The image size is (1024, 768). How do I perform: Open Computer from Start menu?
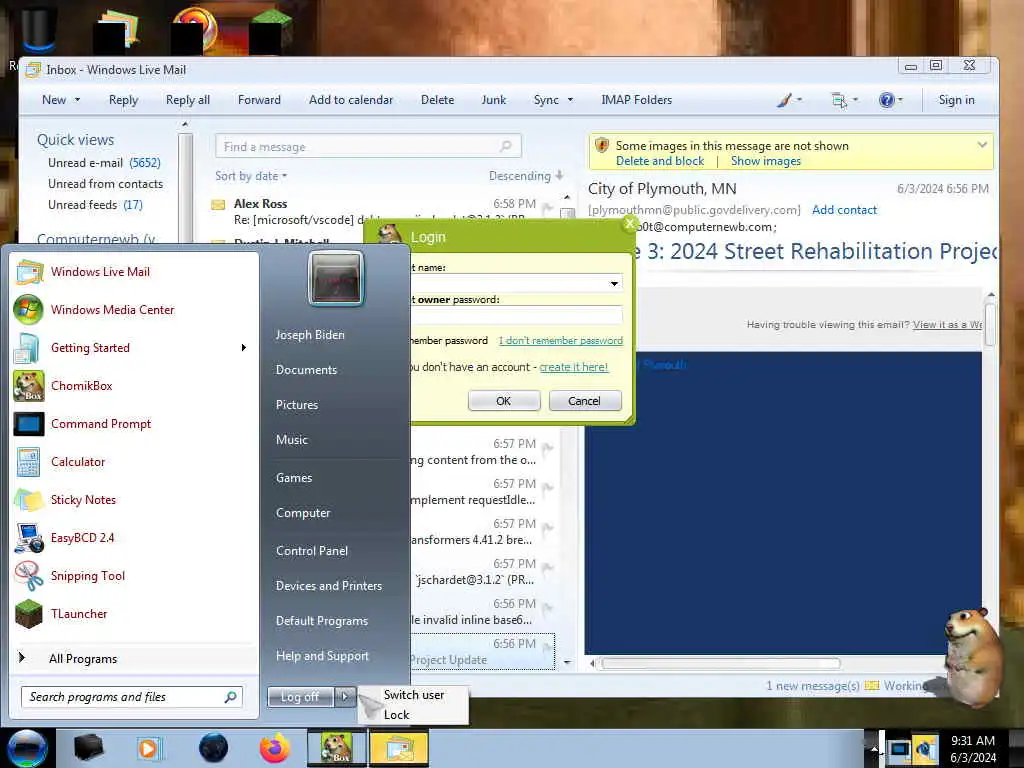point(303,513)
